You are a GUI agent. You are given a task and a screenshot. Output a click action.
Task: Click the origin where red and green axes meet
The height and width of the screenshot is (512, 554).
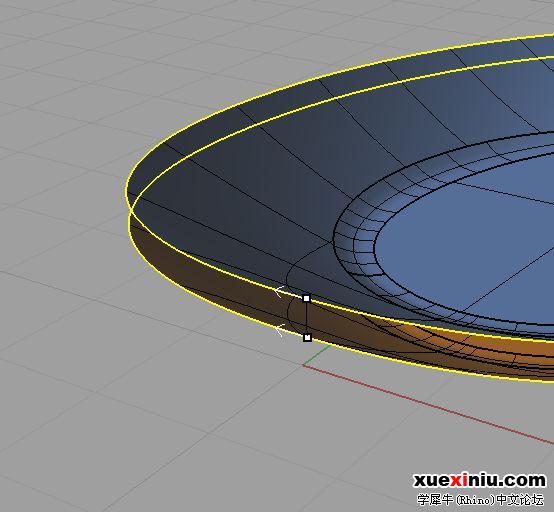tap(303, 365)
